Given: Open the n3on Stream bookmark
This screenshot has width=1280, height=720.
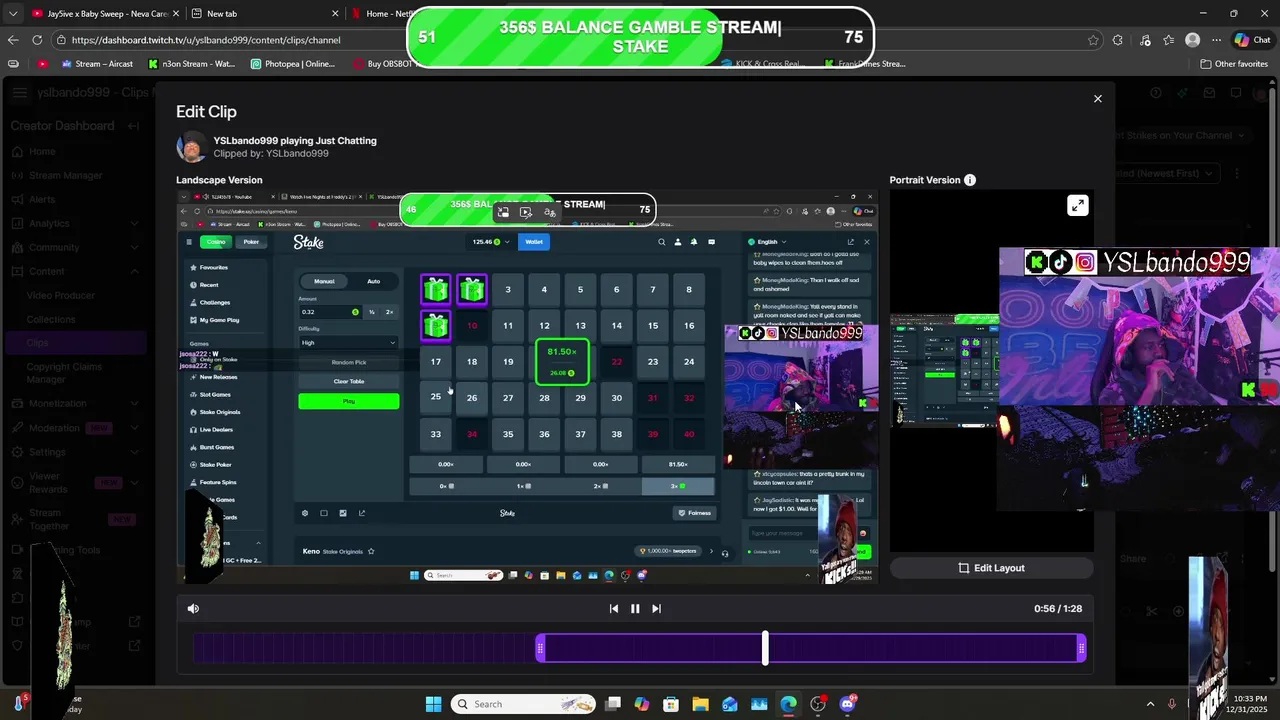Looking at the screenshot, I should (x=191, y=64).
